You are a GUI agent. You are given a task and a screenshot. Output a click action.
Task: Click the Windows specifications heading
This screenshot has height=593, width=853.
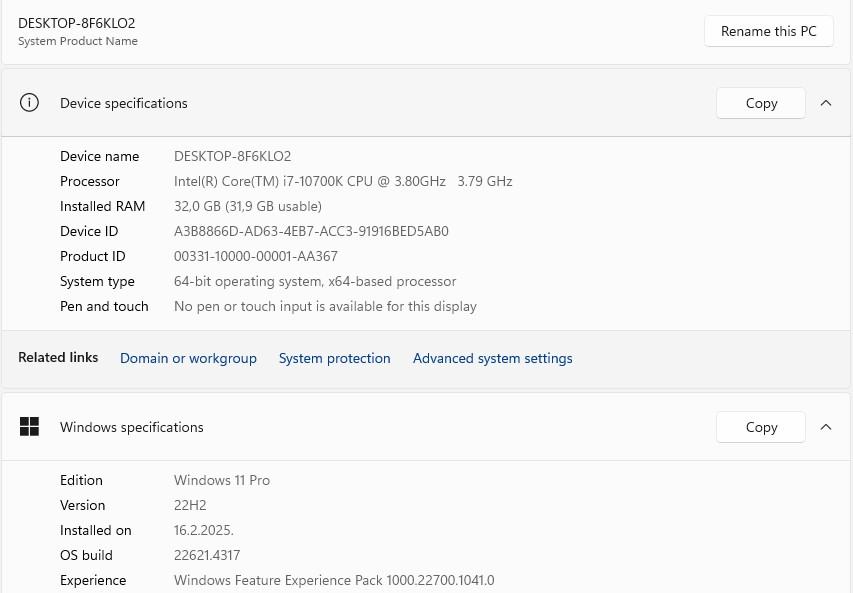click(x=132, y=427)
